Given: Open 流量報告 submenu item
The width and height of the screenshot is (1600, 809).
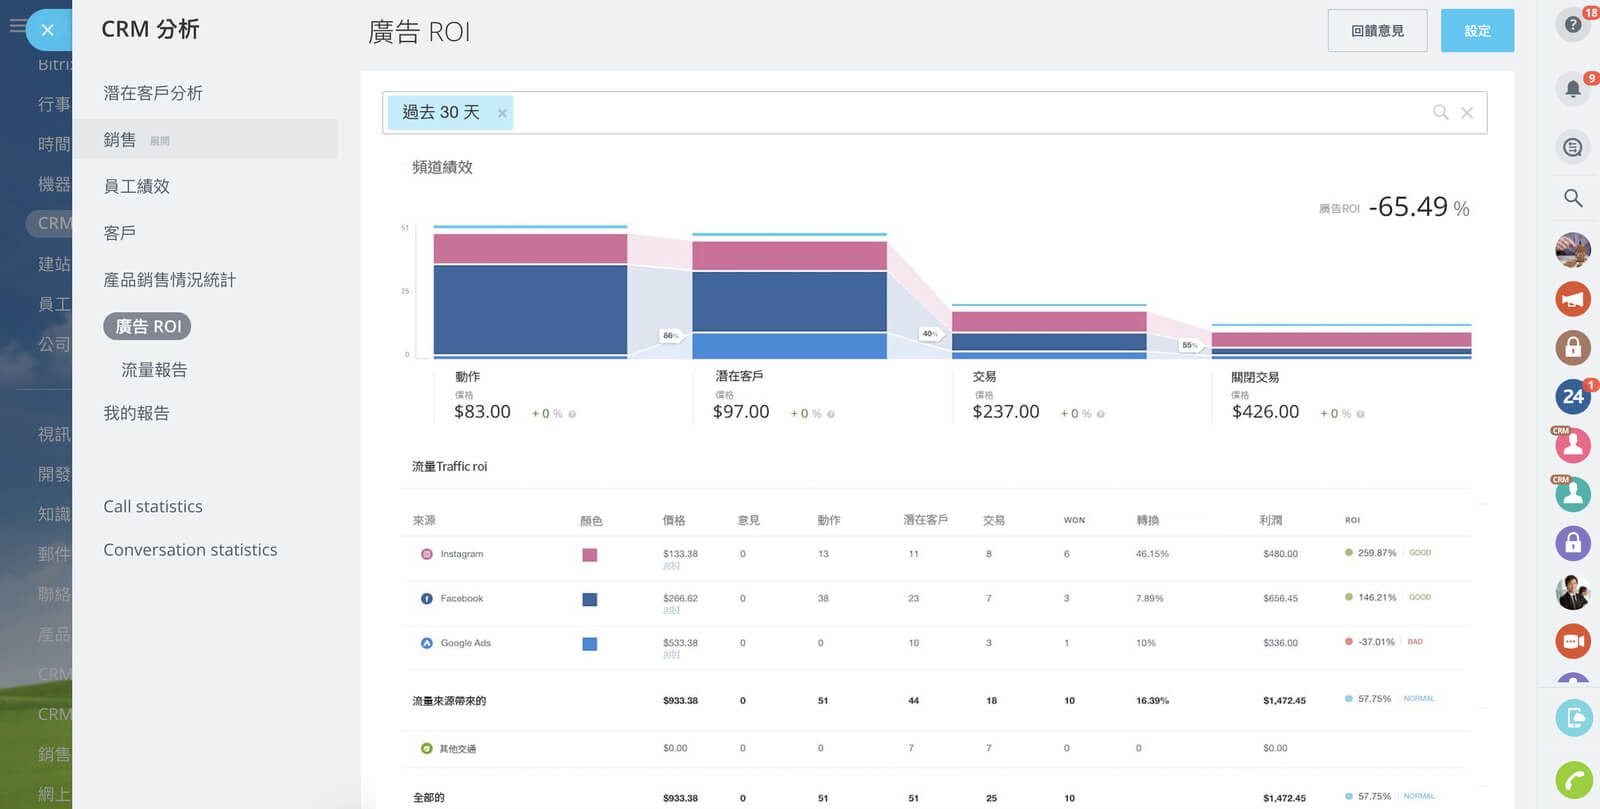Looking at the screenshot, I should click(x=154, y=370).
